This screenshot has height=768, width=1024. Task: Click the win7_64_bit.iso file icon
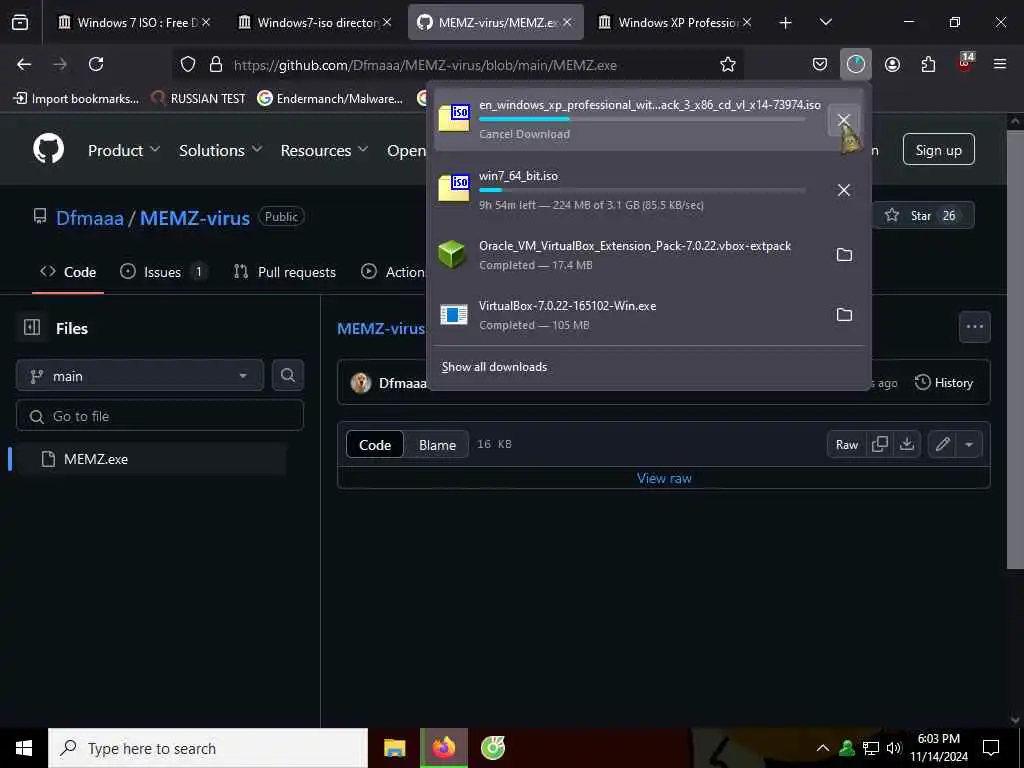coord(454,189)
